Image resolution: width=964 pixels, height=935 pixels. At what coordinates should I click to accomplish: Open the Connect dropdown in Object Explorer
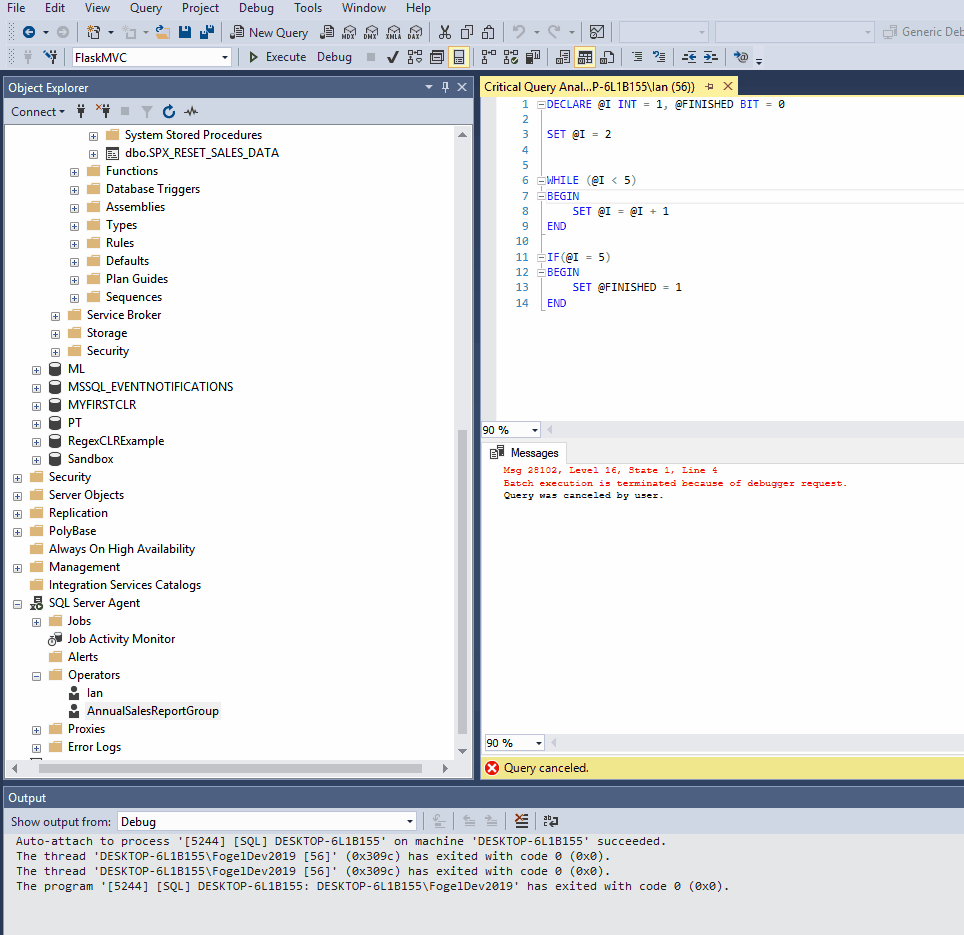[38, 112]
